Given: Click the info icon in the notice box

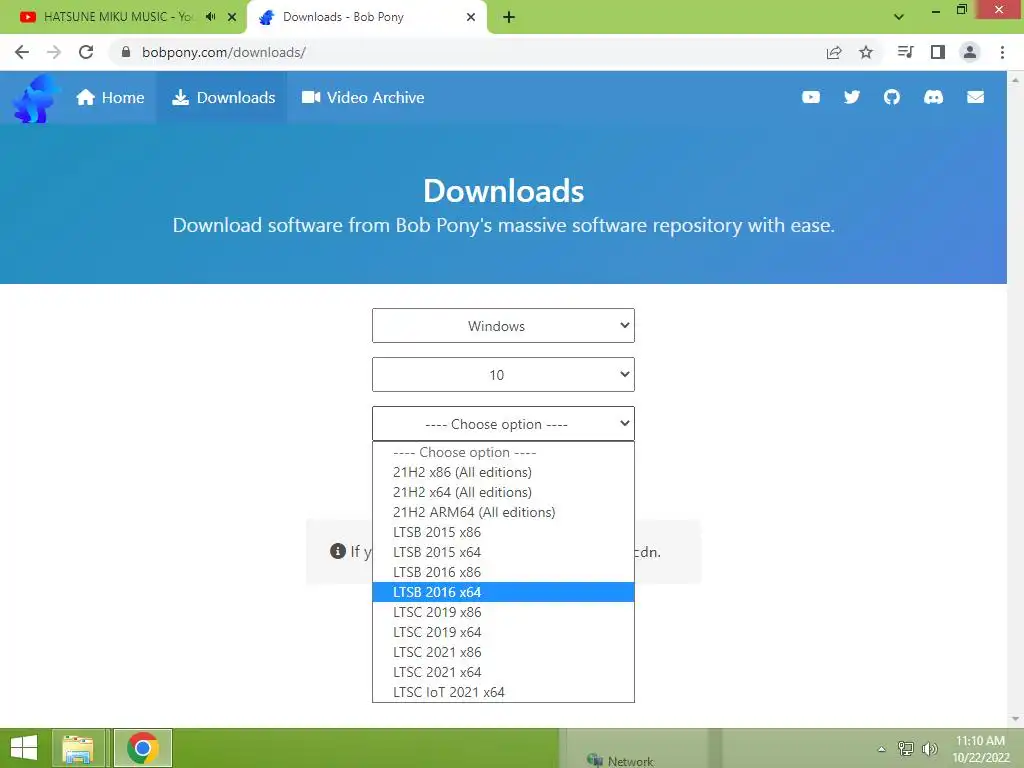Looking at the screenshot, I should [x=338, y=551].
